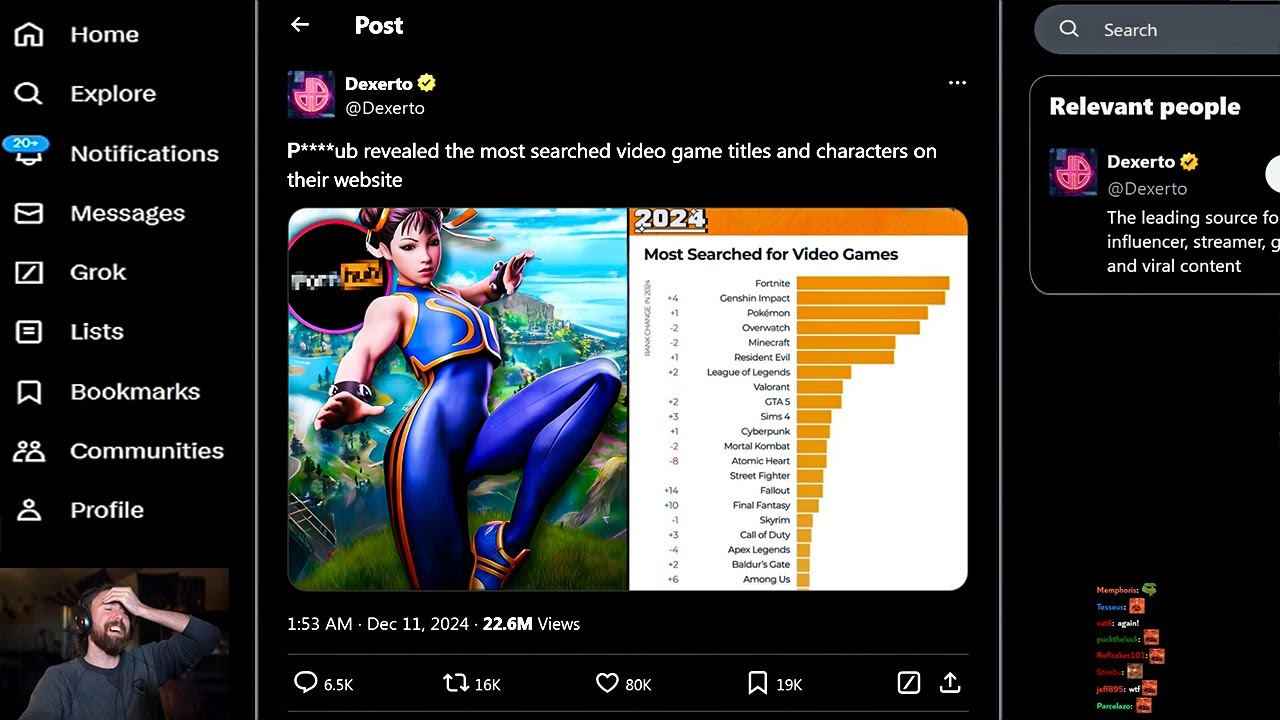The width and height of the screenshot is (1280, 720).
Task: Click the Search input field
Action: [x=1157, y=30]
